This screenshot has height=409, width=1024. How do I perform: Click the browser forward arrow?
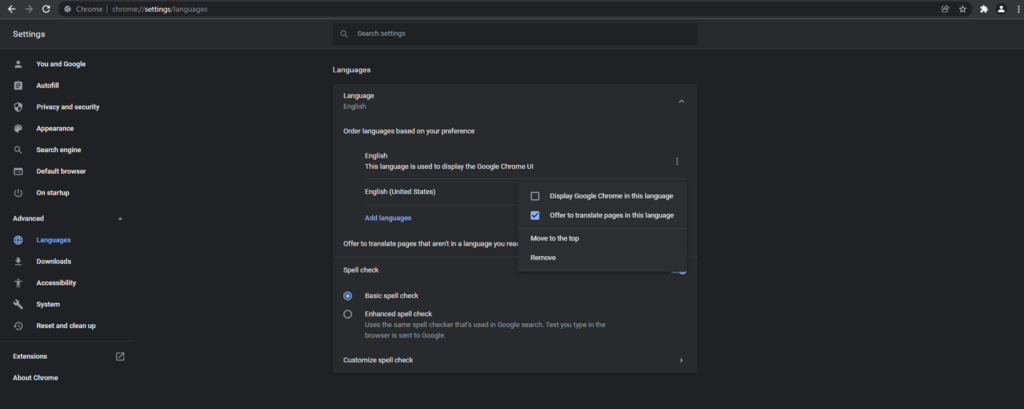[x=28, y=9]
